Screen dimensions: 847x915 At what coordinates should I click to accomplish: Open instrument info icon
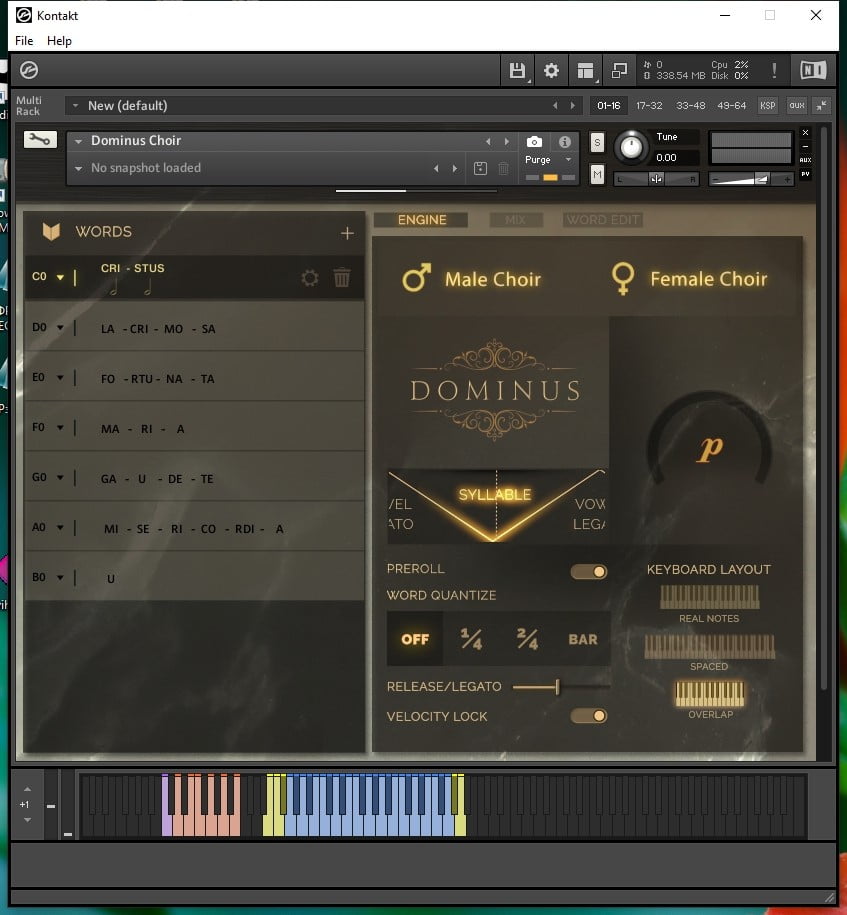(564, 142)
